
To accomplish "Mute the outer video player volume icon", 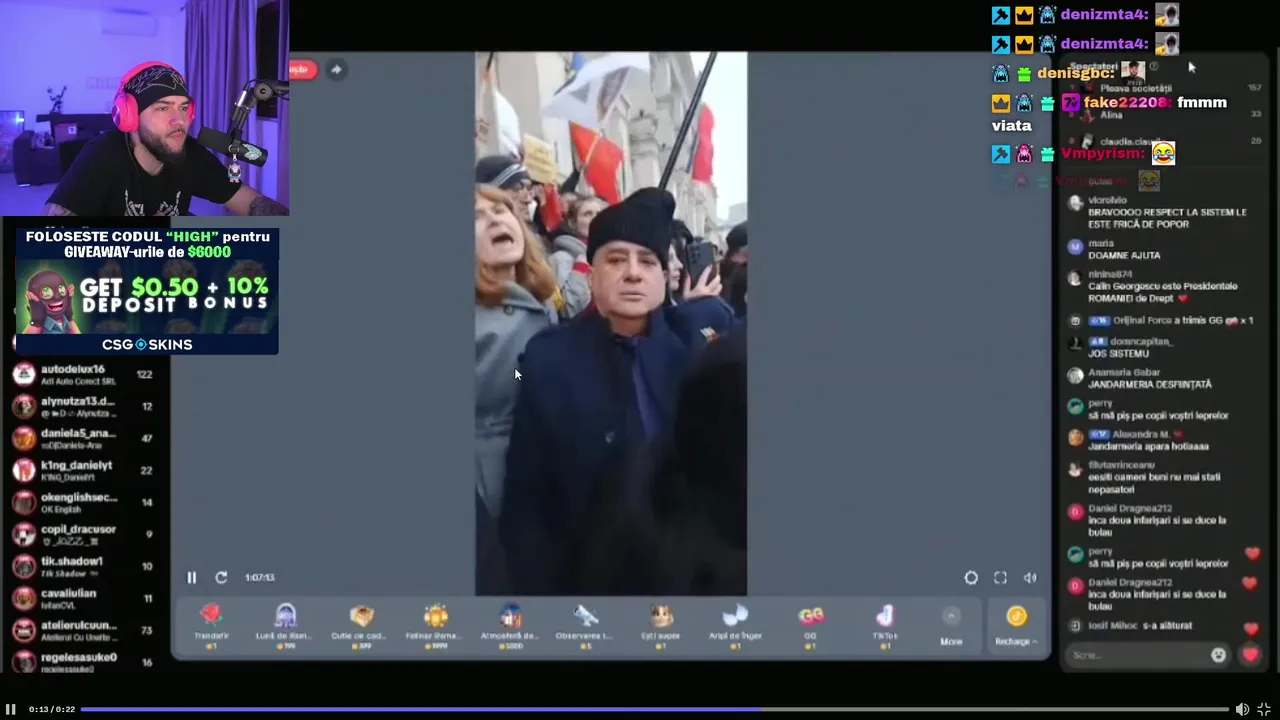I will [1242, 709].
